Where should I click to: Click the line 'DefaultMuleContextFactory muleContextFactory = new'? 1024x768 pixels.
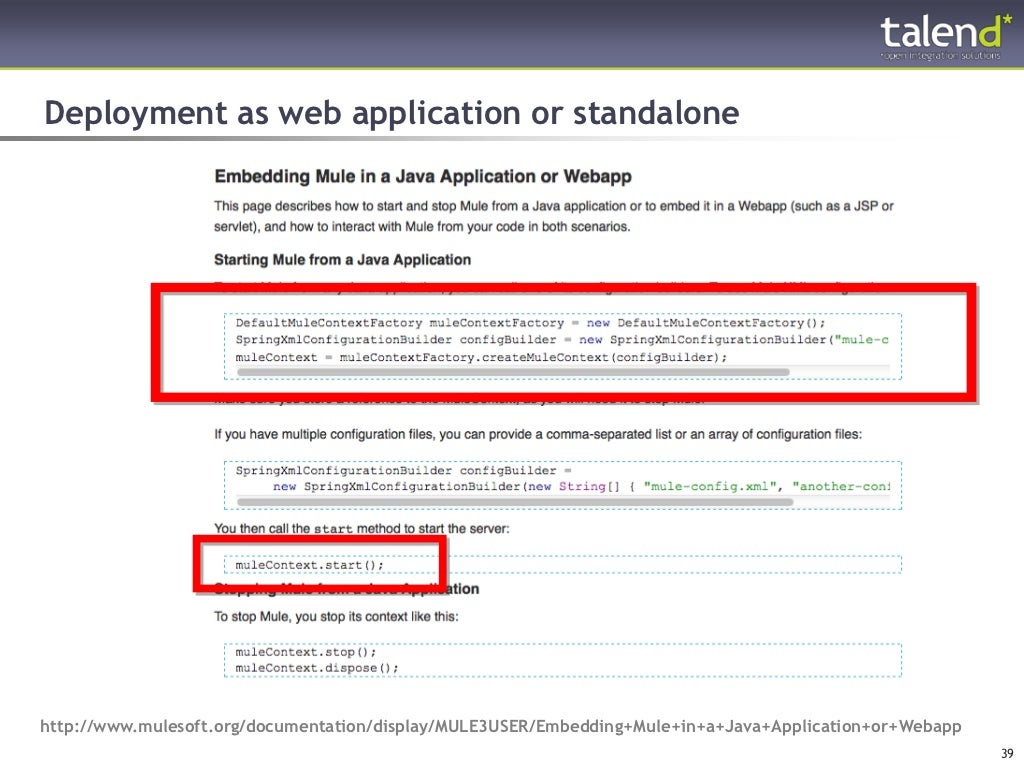(530, 323)
